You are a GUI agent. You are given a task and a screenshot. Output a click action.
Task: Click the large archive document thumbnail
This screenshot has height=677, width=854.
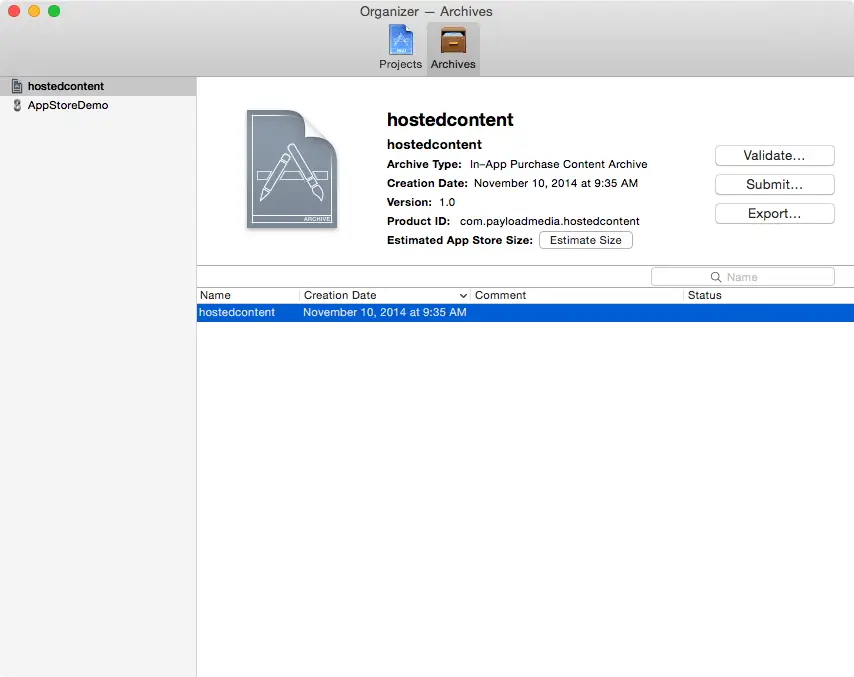(291, 169)
